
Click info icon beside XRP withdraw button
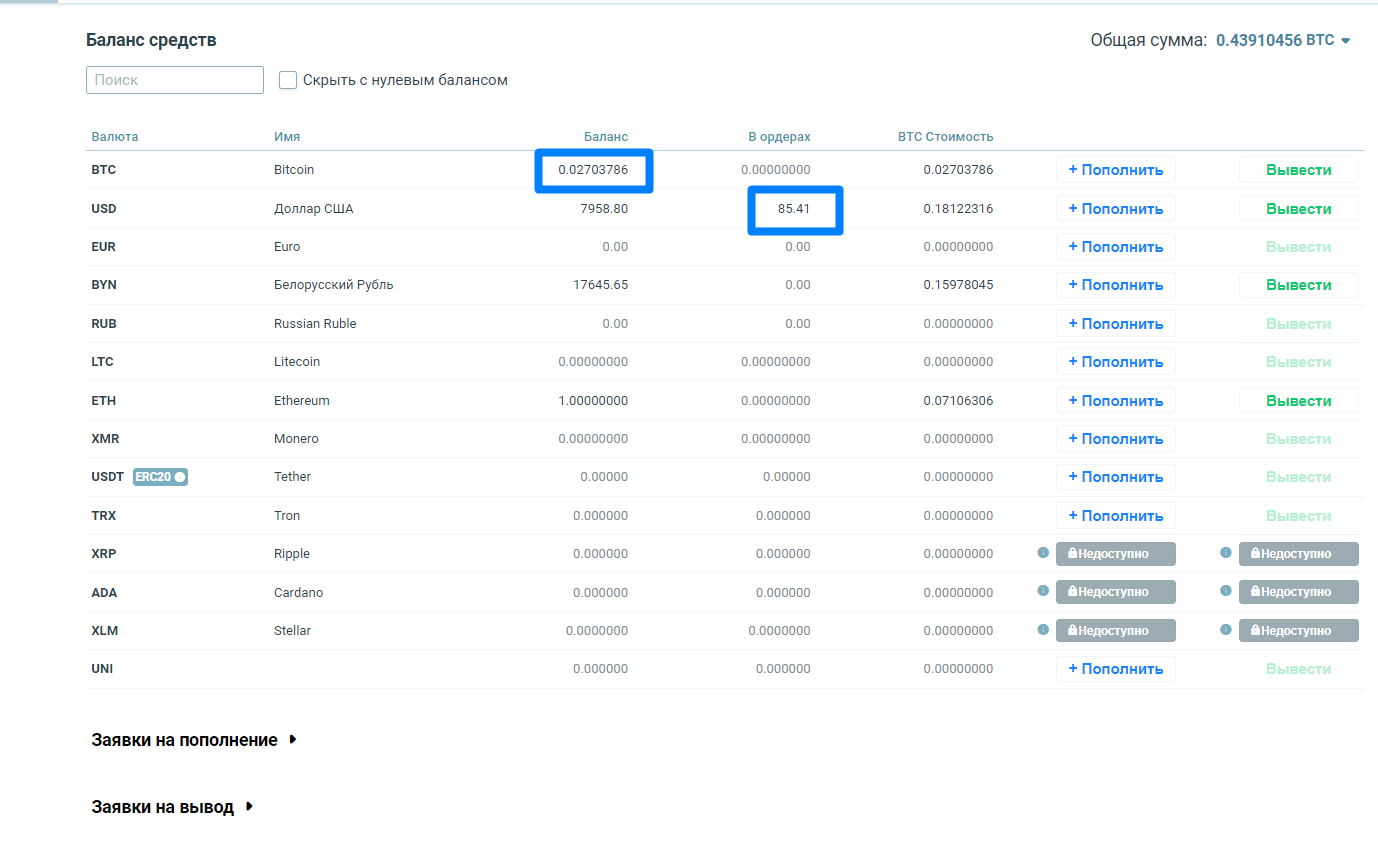click(1225, 552)
